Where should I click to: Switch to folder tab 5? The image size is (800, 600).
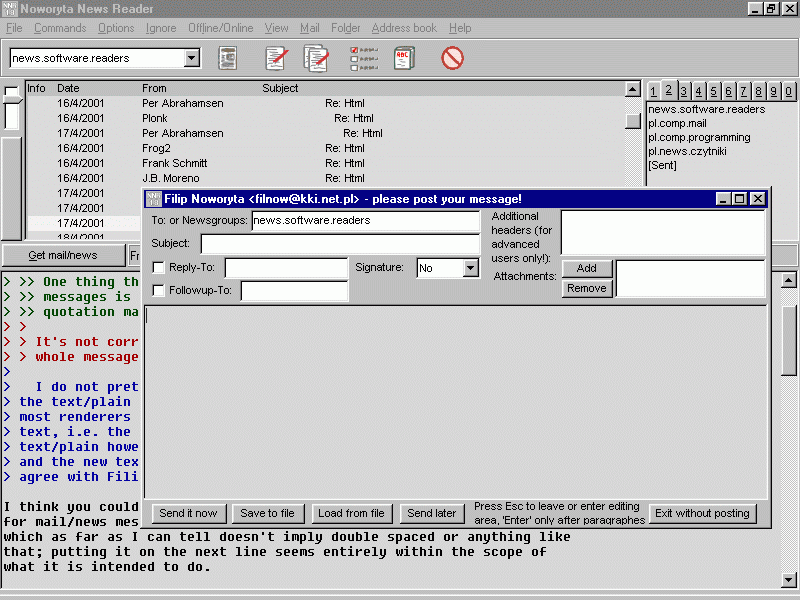pos(713,91)
